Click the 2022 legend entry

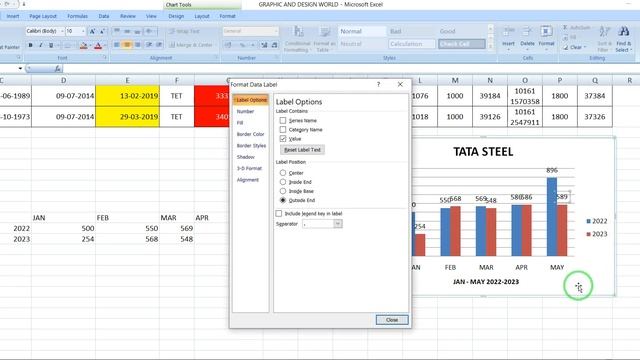click(597, 221)
